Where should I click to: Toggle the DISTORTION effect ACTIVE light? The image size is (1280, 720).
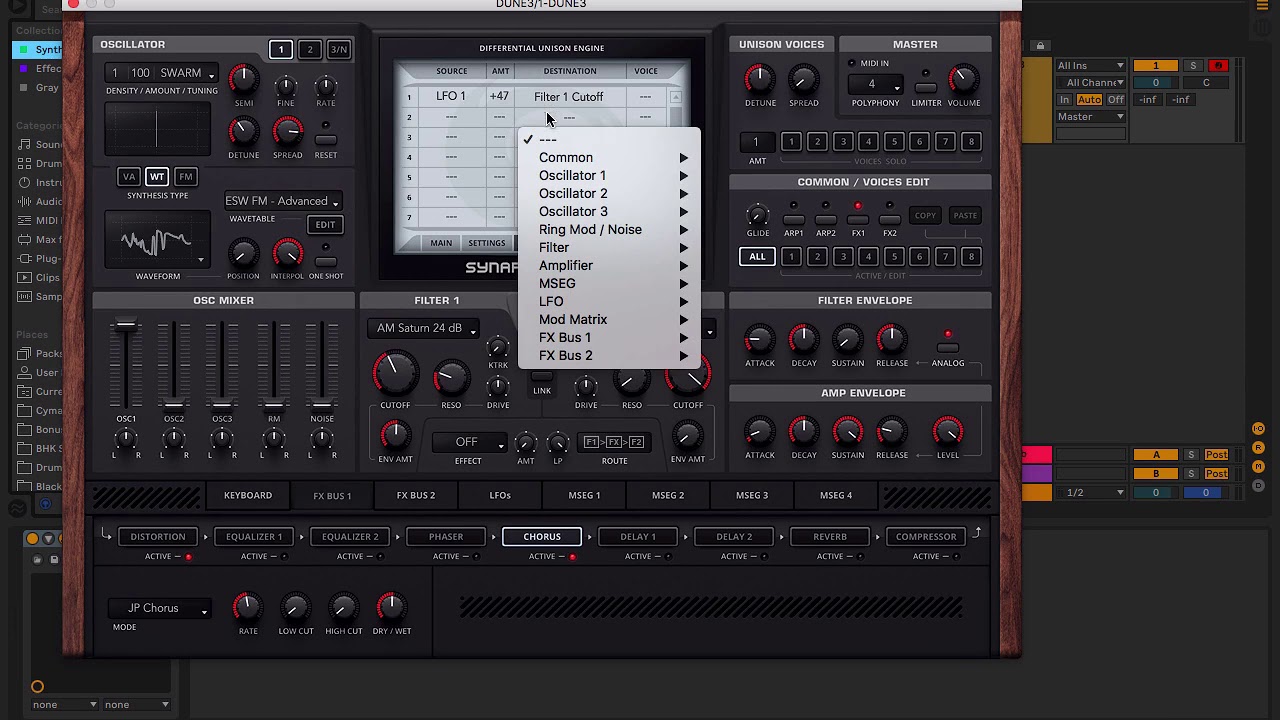(188, 557)
